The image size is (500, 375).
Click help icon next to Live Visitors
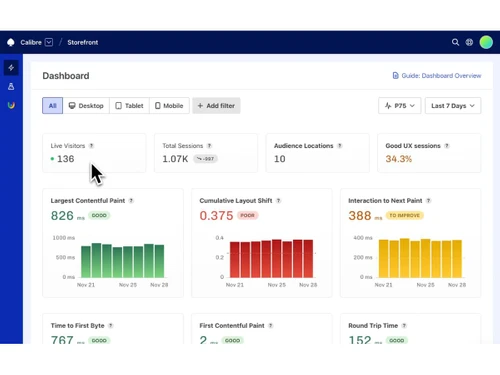click(x=91, y=146)
